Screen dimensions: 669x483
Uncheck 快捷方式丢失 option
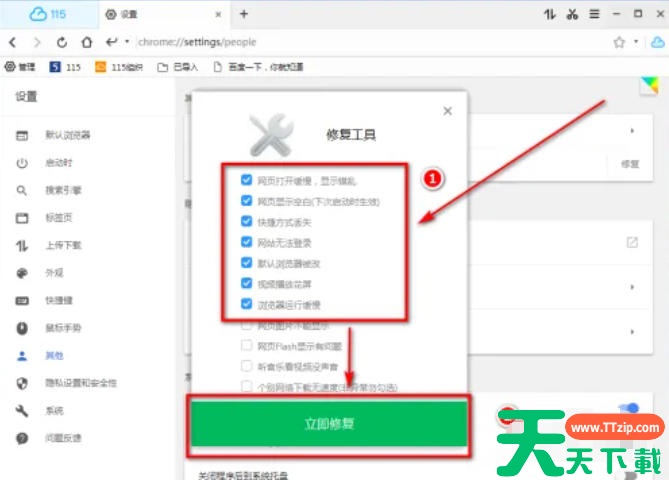pos(247,221)
